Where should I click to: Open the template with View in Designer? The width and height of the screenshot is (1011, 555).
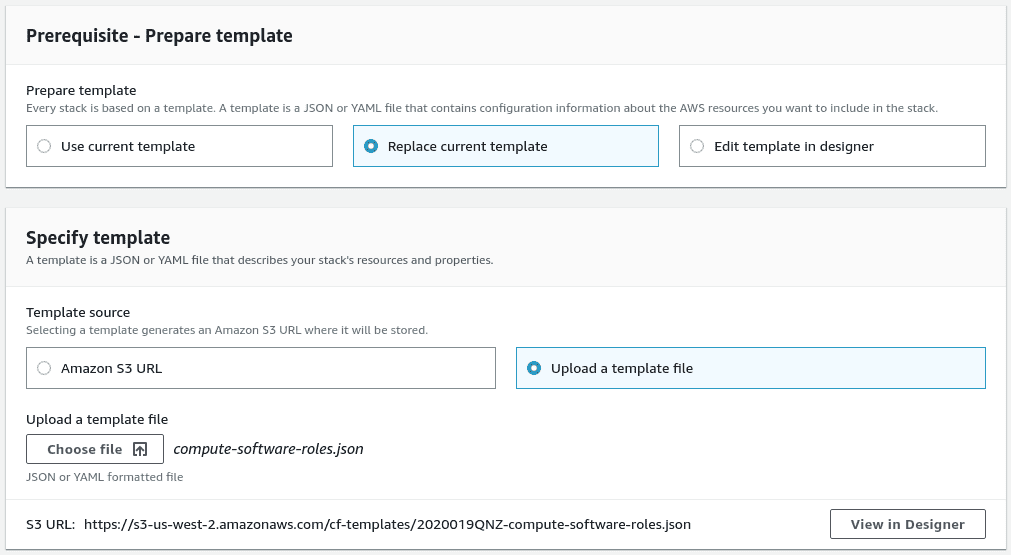click(907, 524)
